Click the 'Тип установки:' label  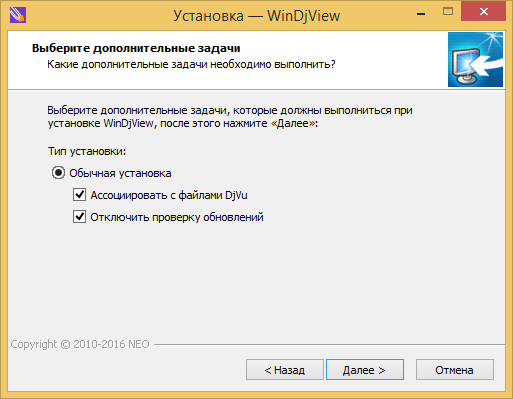87,151
